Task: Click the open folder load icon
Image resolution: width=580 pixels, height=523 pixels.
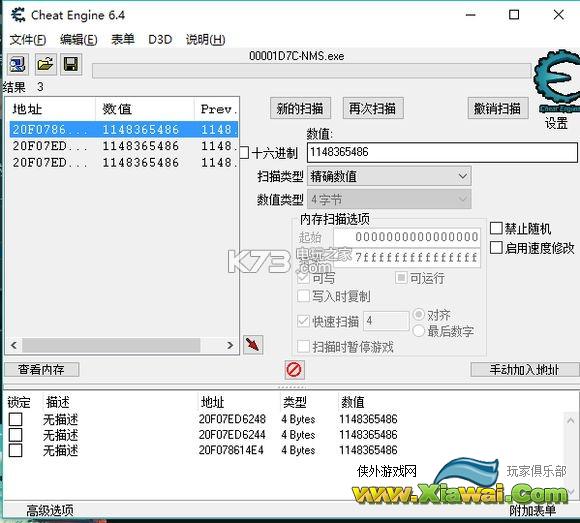Action: [x=45, y=64]
